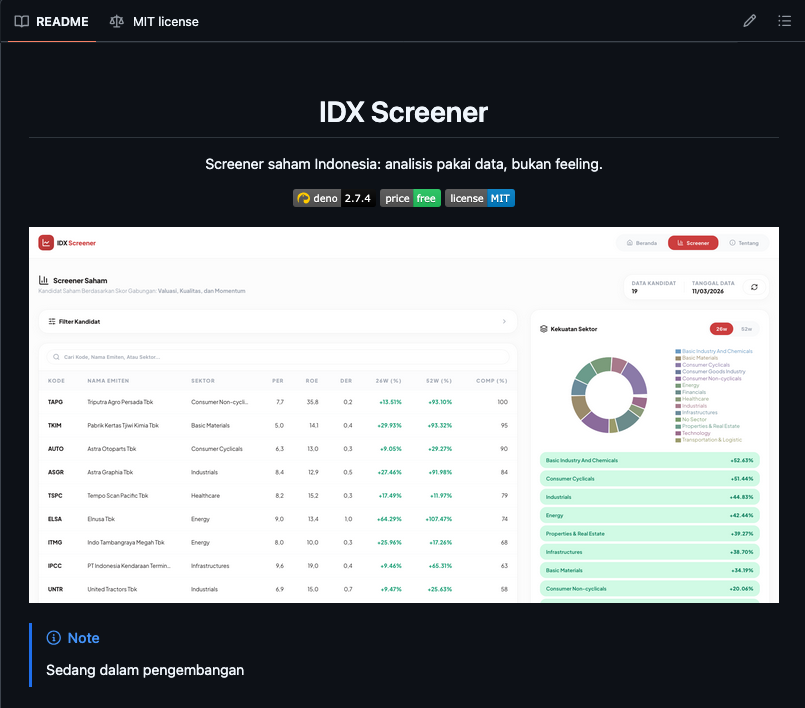
Task: Click the scales icon beside MIT license
Action: [x=117, y=22]
